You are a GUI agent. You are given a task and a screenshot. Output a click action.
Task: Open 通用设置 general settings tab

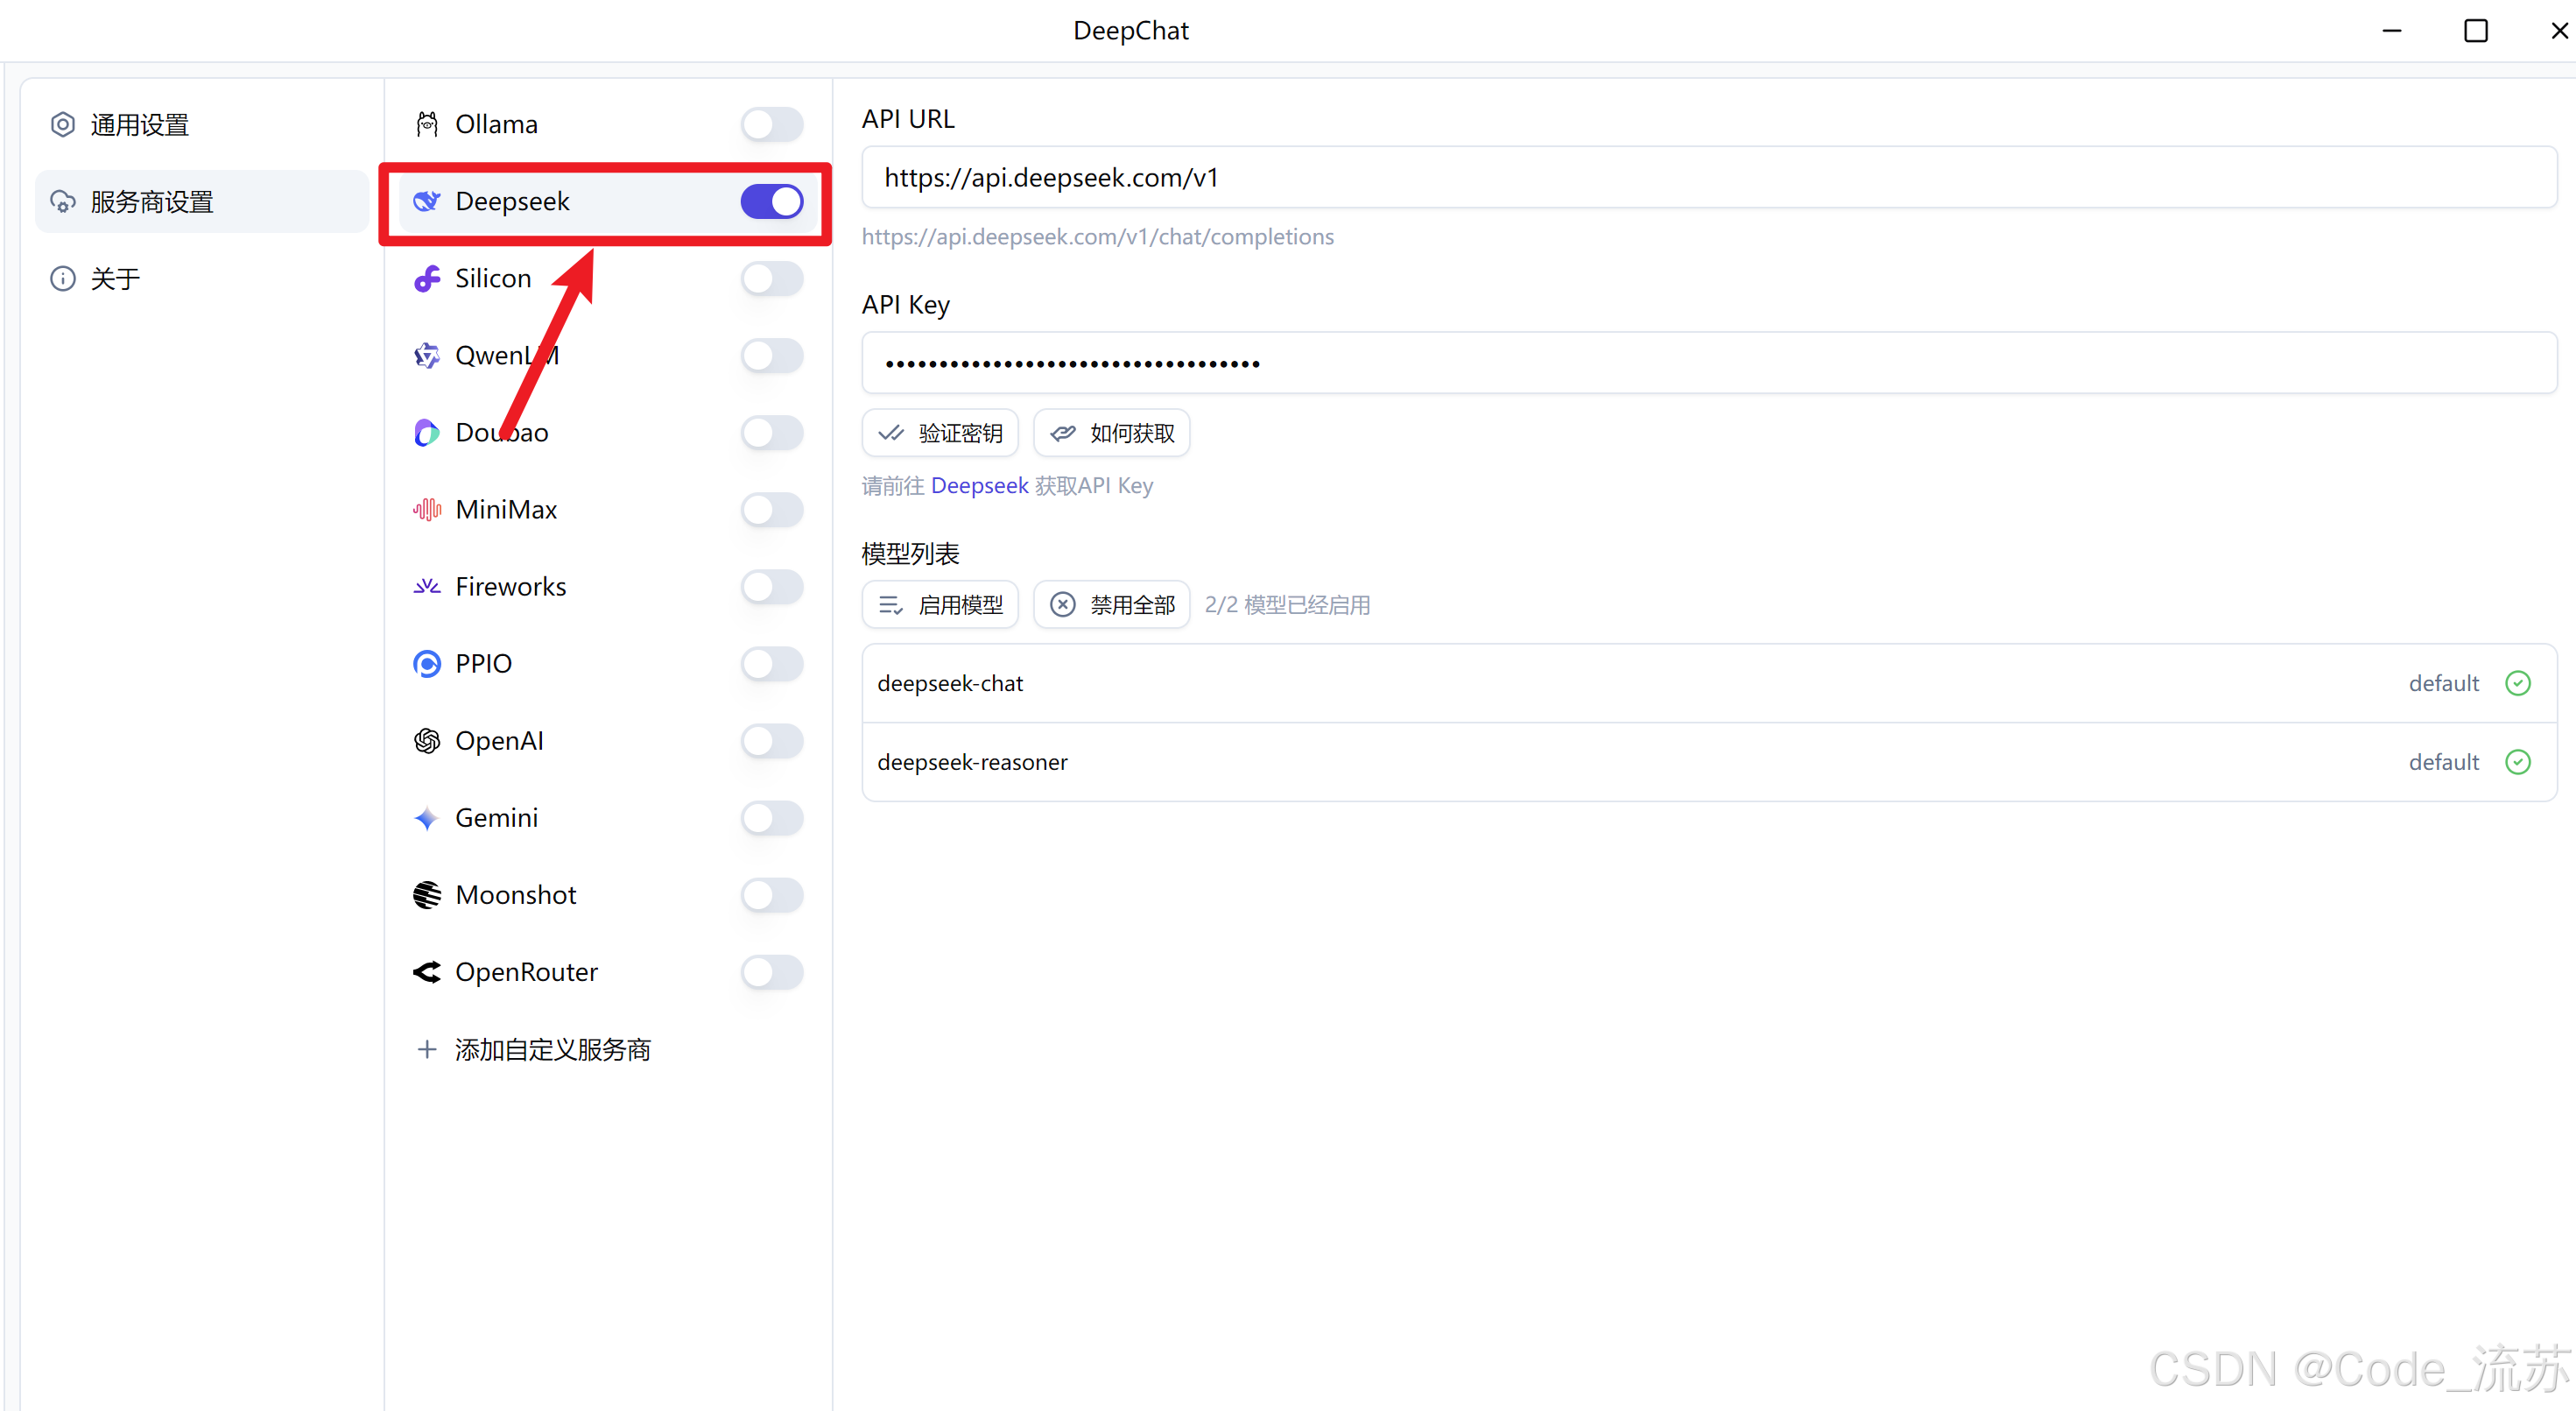click(140, 124)
